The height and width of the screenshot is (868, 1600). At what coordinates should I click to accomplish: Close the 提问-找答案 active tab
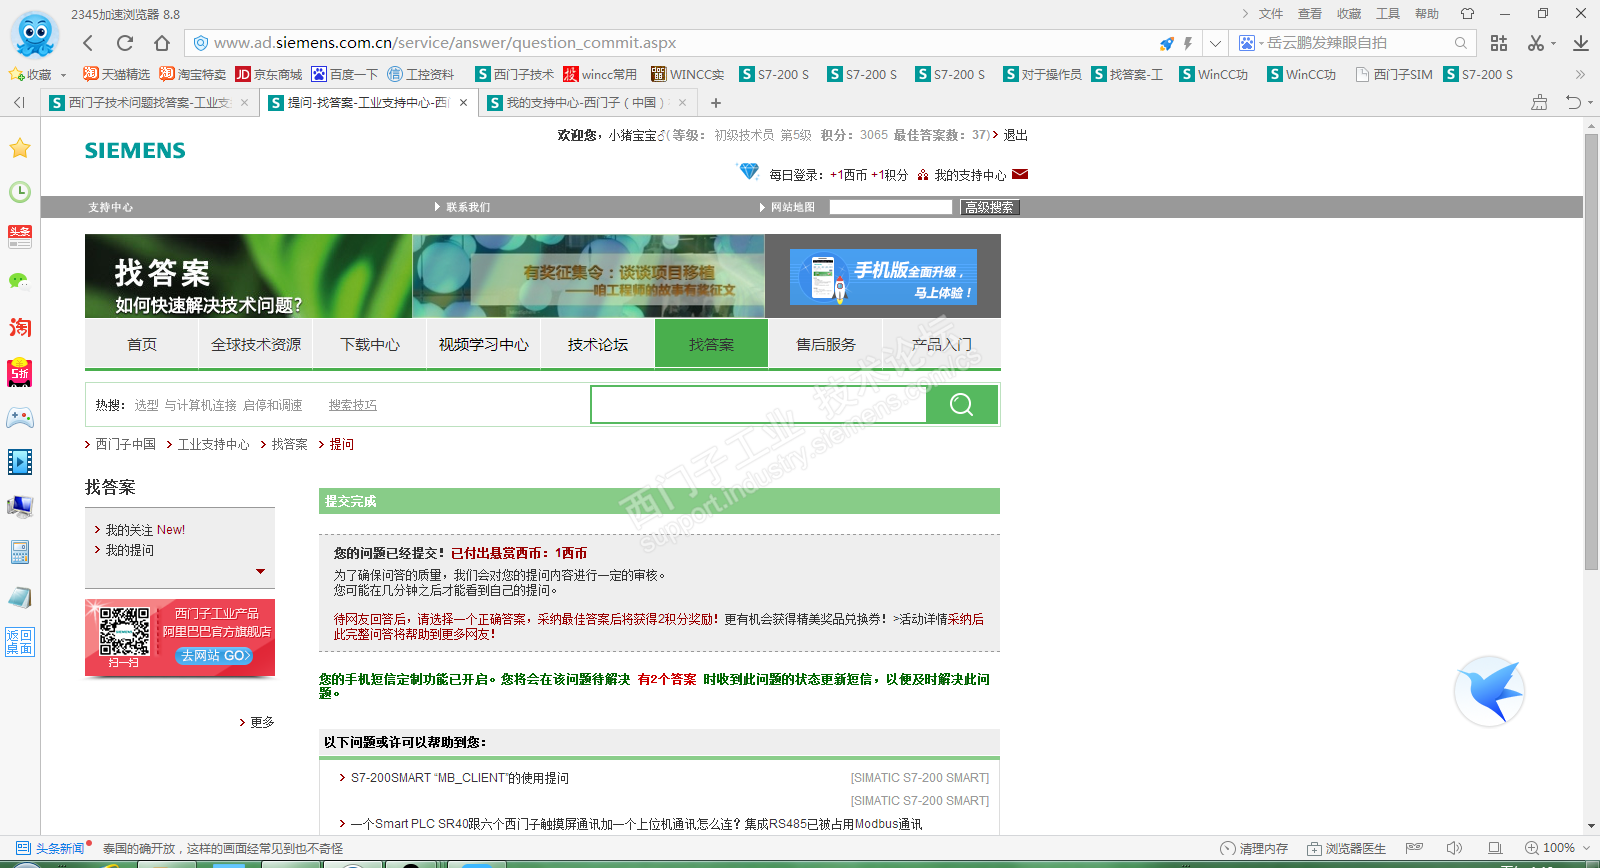463,103
